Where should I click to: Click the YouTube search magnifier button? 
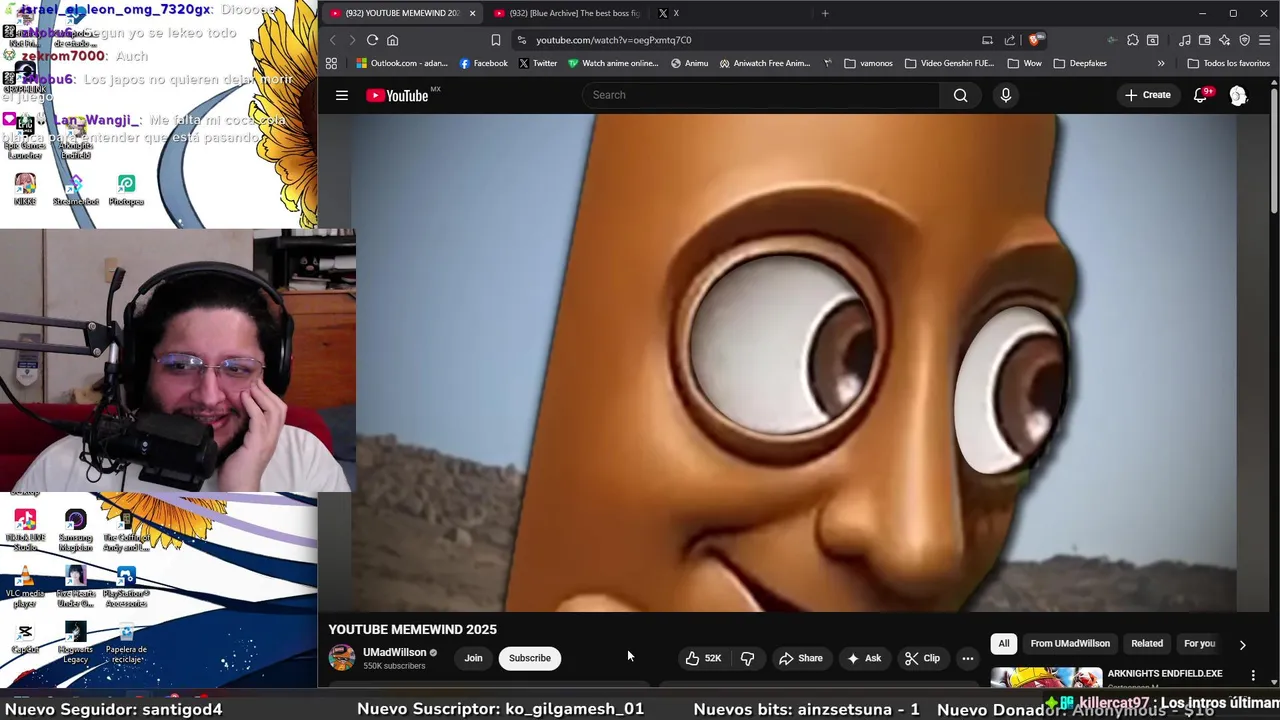960,95
